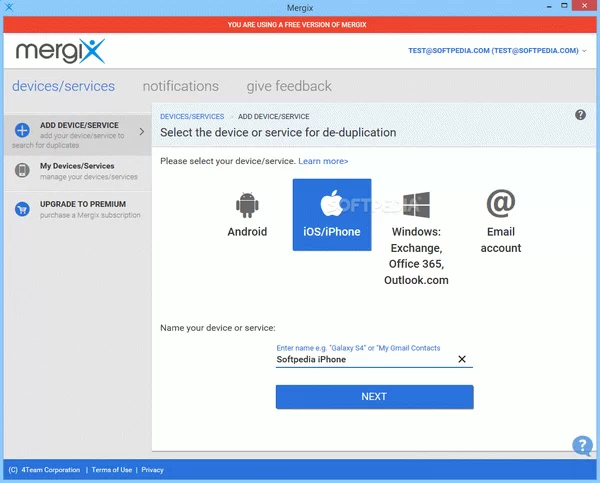Screen dimensions: 600x483
Task: Click the Add Device/Service plus icon
Action: pos(22,131)
